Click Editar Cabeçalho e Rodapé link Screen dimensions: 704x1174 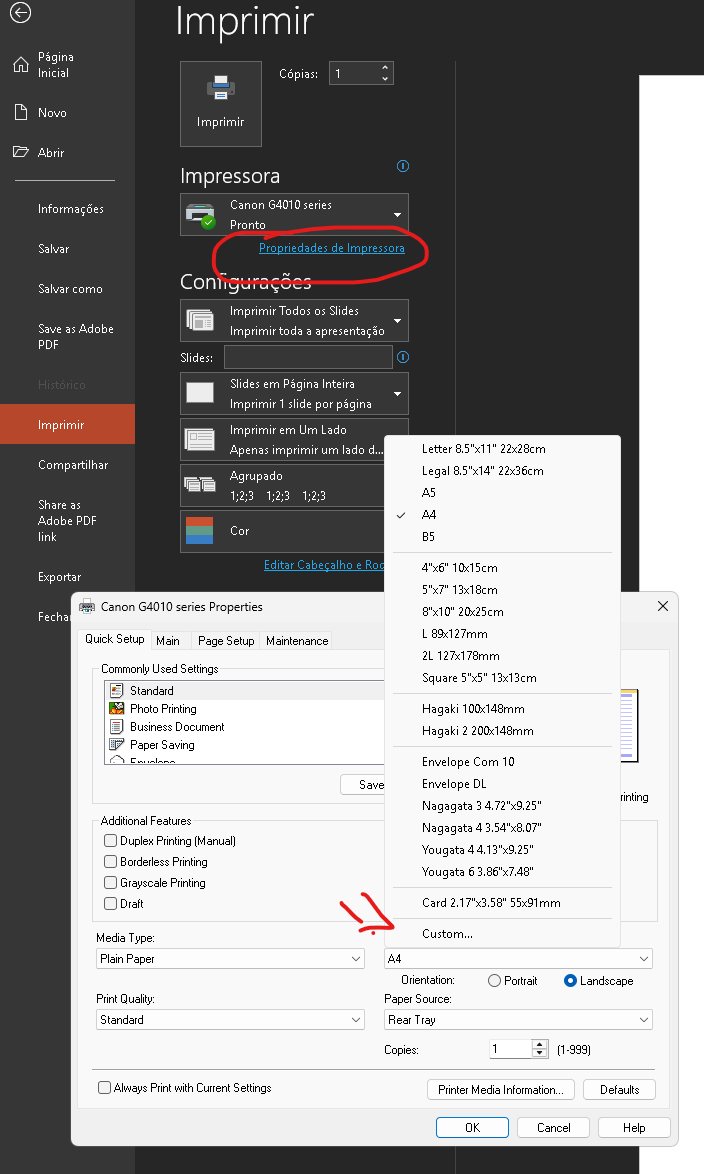pyautogui.click(x=324, y=565)
